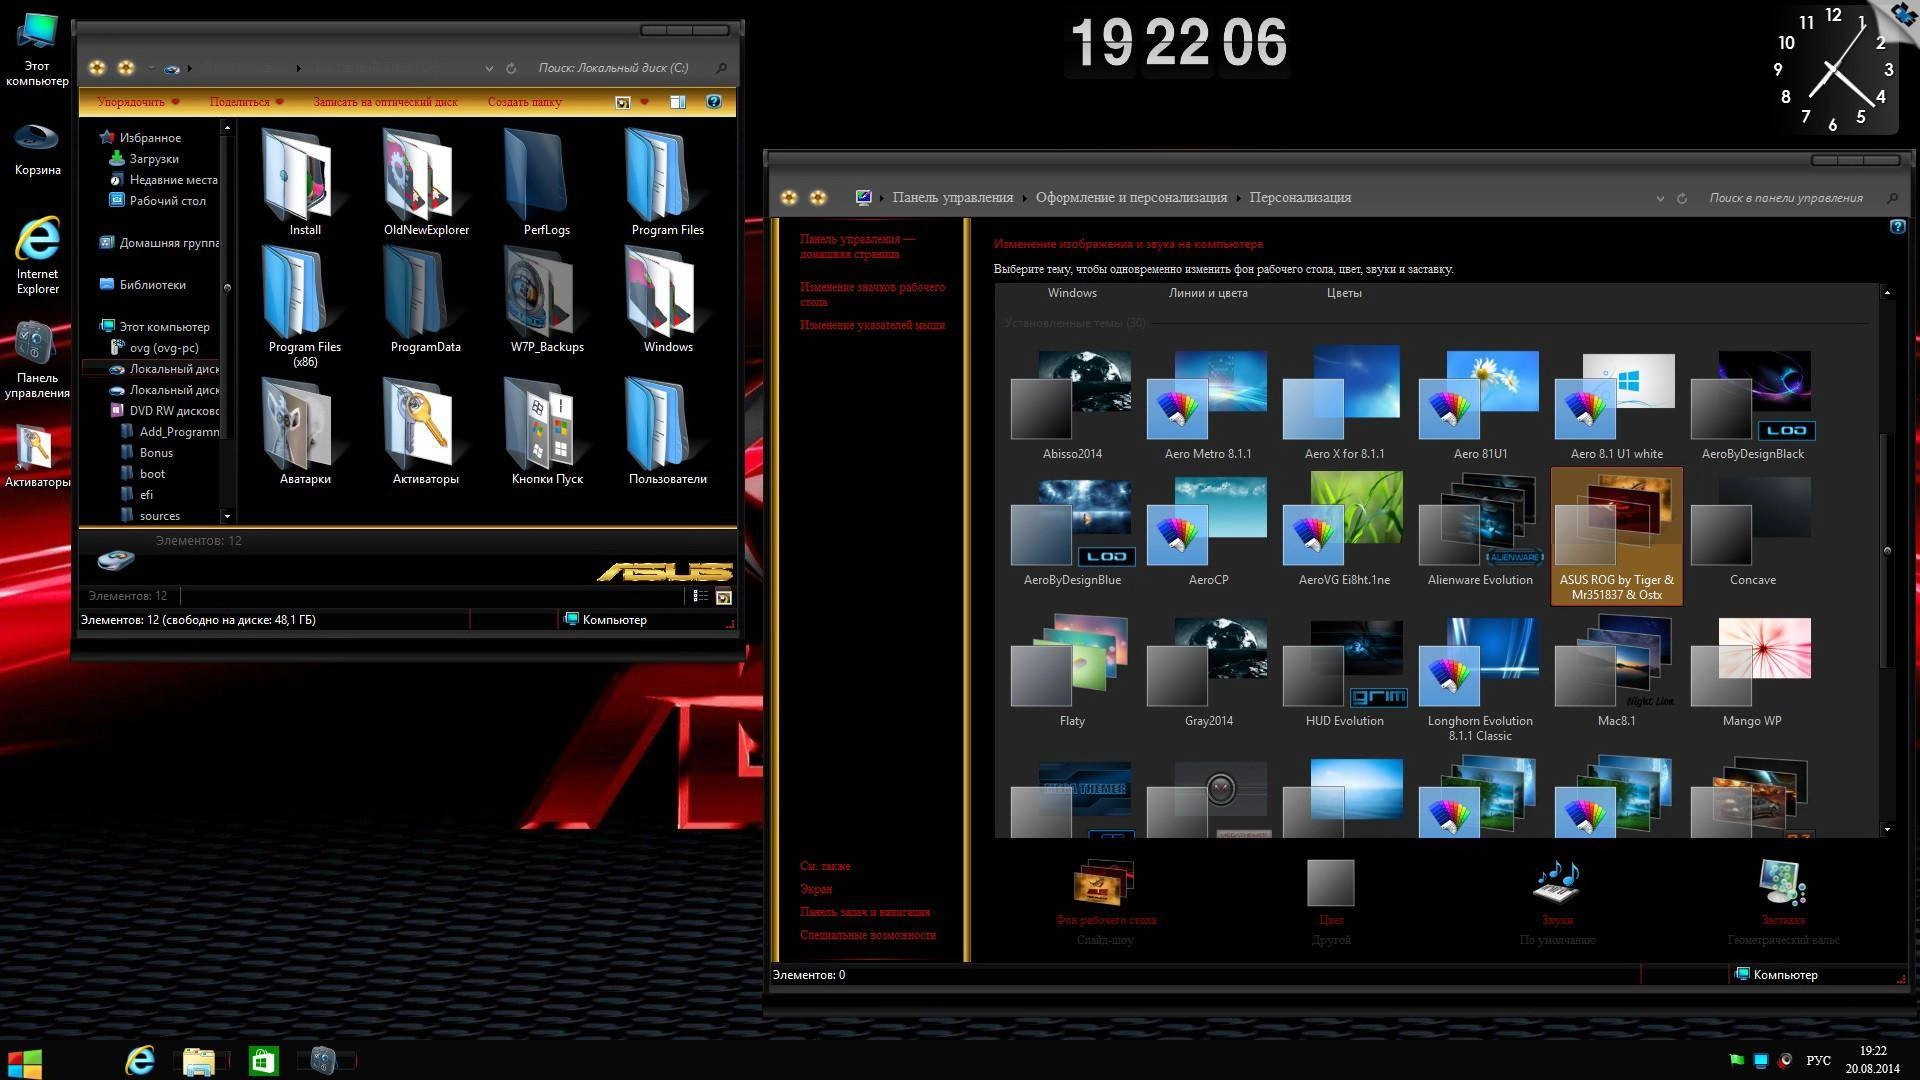Image resolution: width=1920 pixels, height=1080 pixels.
Task: Click the help icon in Explorer toolbar
Action: 713,102
